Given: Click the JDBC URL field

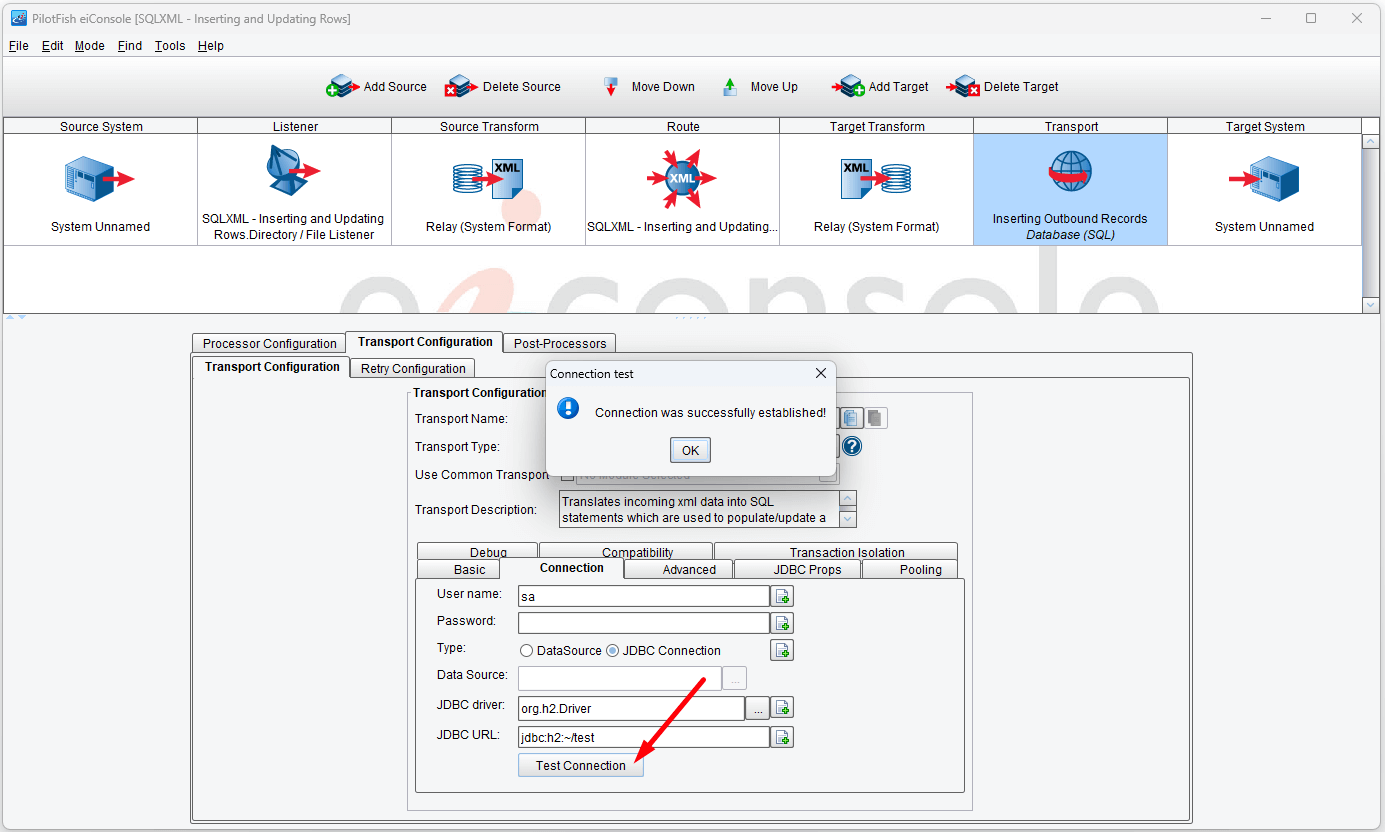Looking at the screenshot, I should click(643, 737).
